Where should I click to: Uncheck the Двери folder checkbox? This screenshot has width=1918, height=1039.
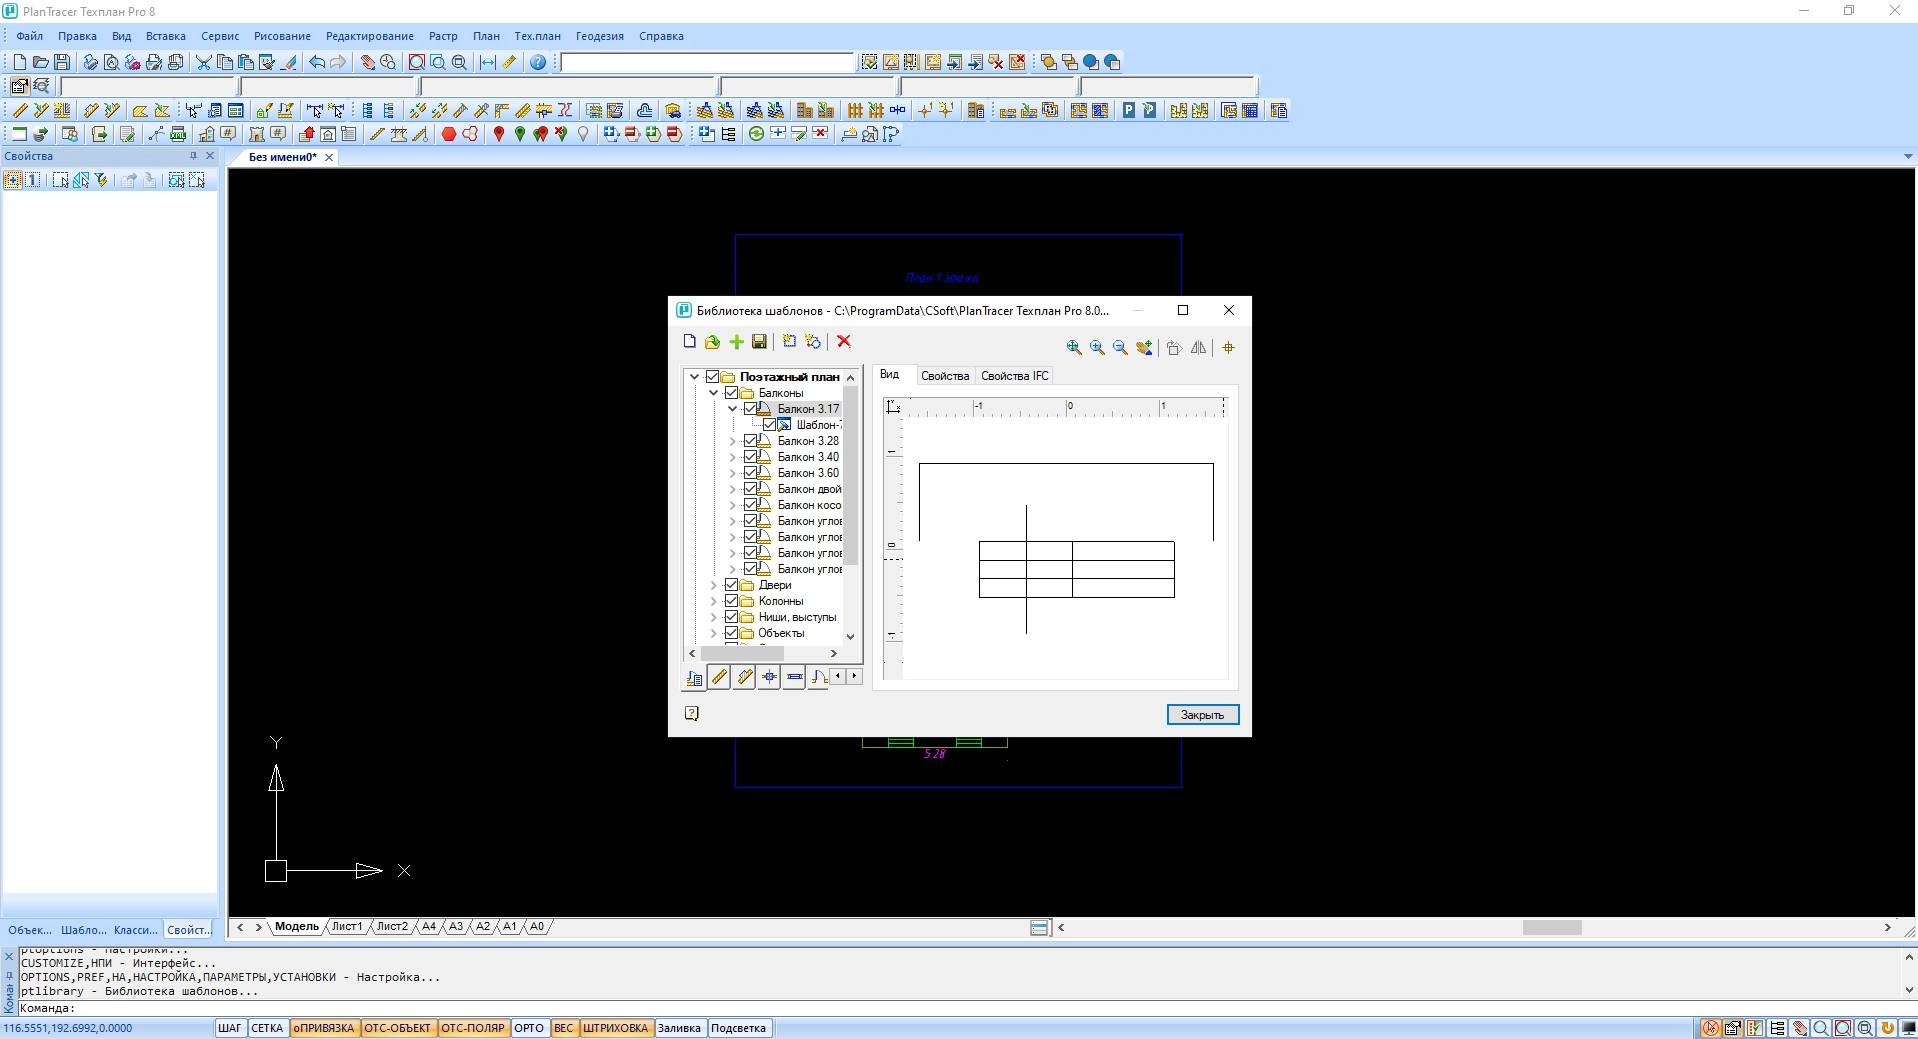pos(731,585)
